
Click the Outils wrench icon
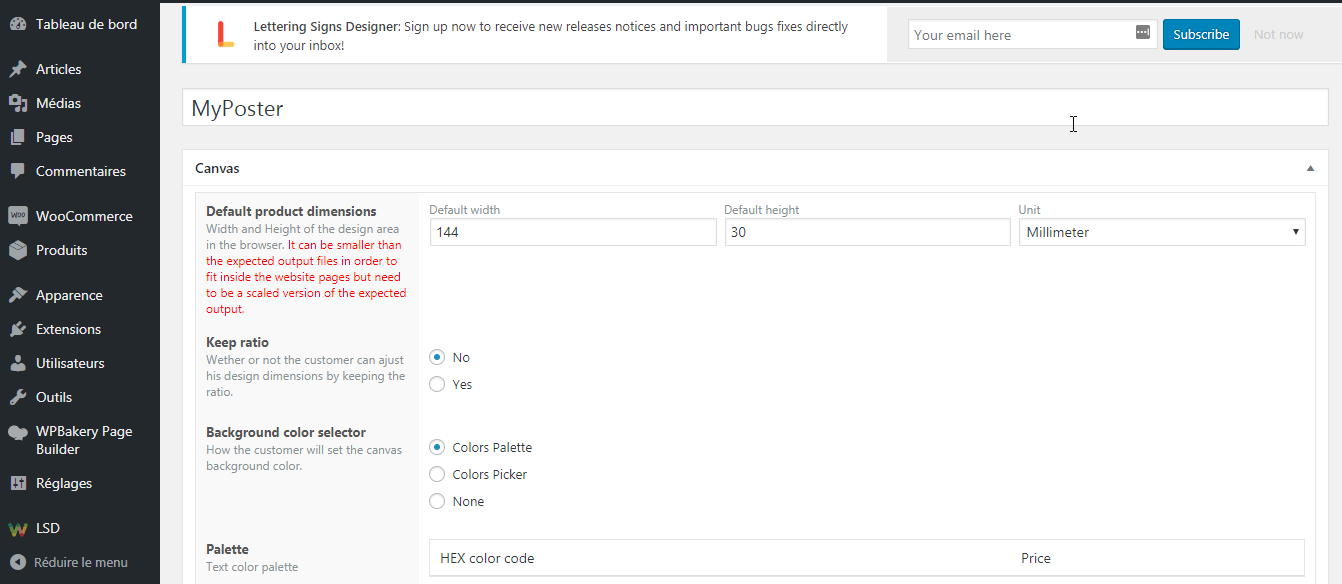click(18, 397)
